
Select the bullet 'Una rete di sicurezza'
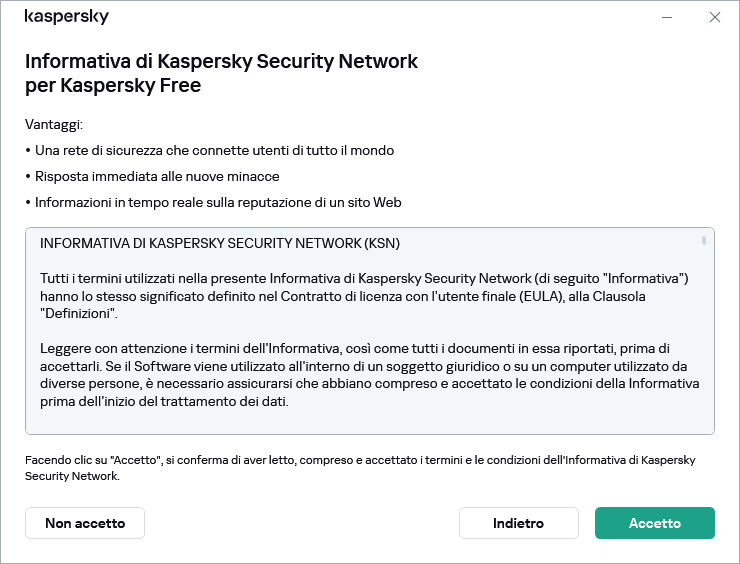coord(214,150)
